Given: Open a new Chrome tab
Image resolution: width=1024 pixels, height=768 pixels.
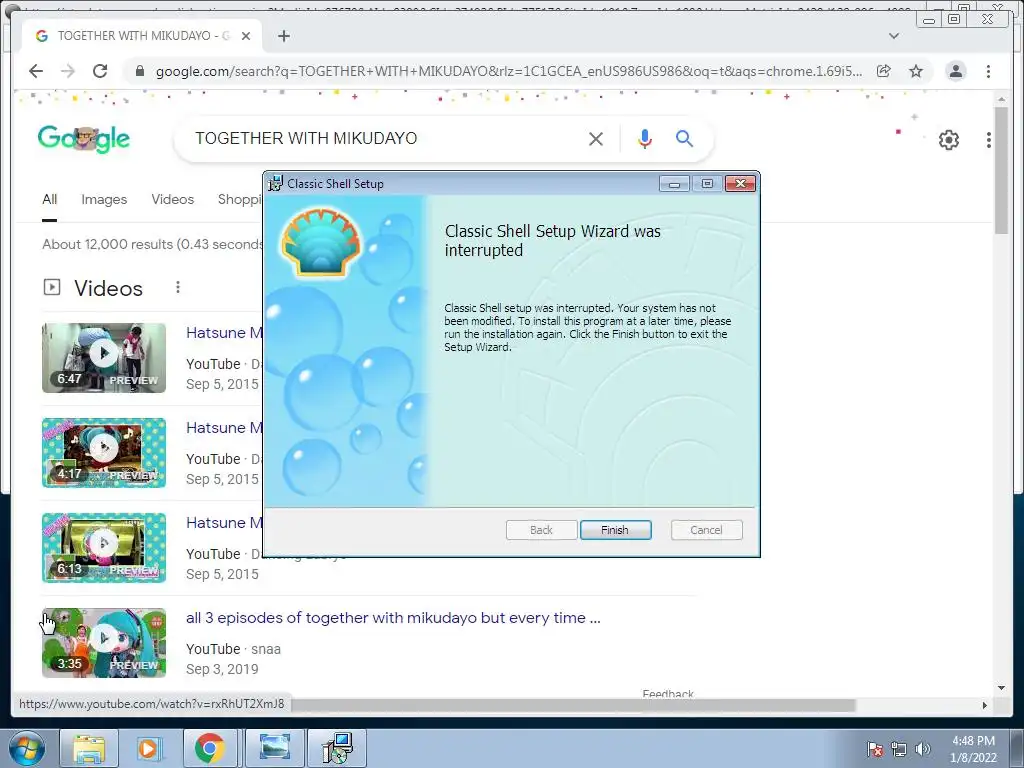Looking at the screenshot, I should [x=283, y=36].
